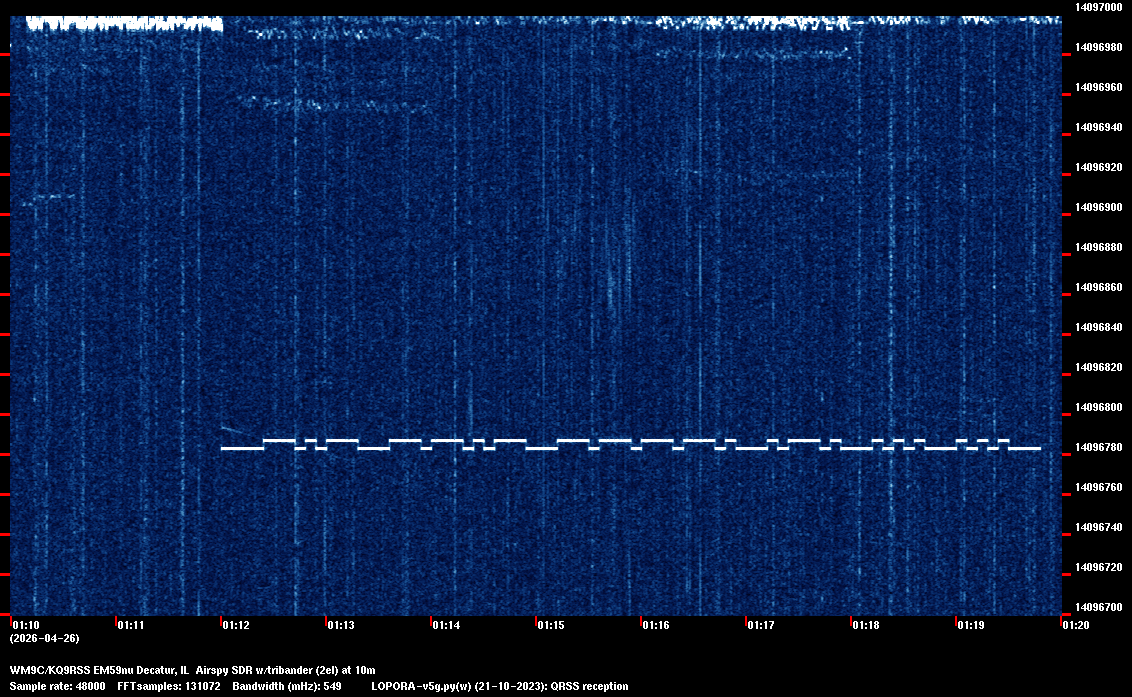1132x697 pixels.
Task: Click the Bandwidth (mHz): 549 text
Action: click(287, 687)
